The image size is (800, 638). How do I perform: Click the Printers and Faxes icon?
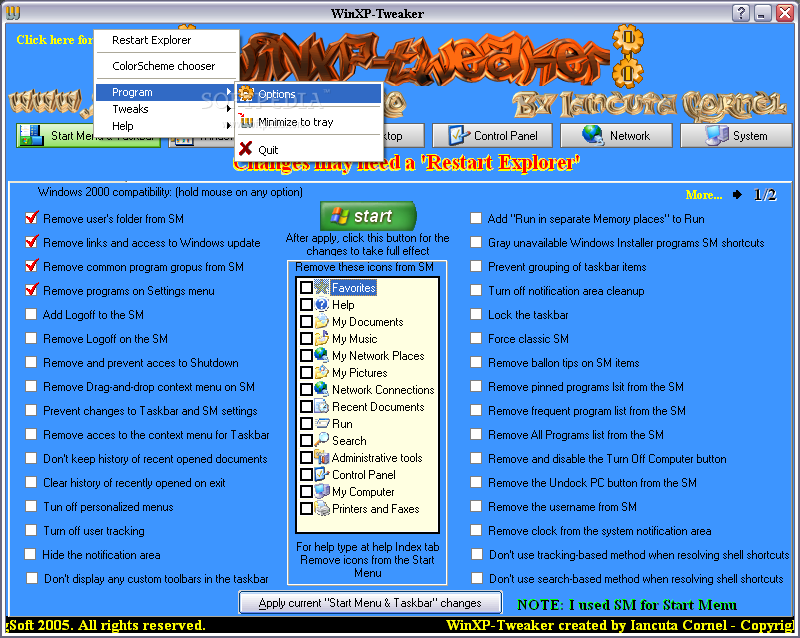tap(321, 508)
